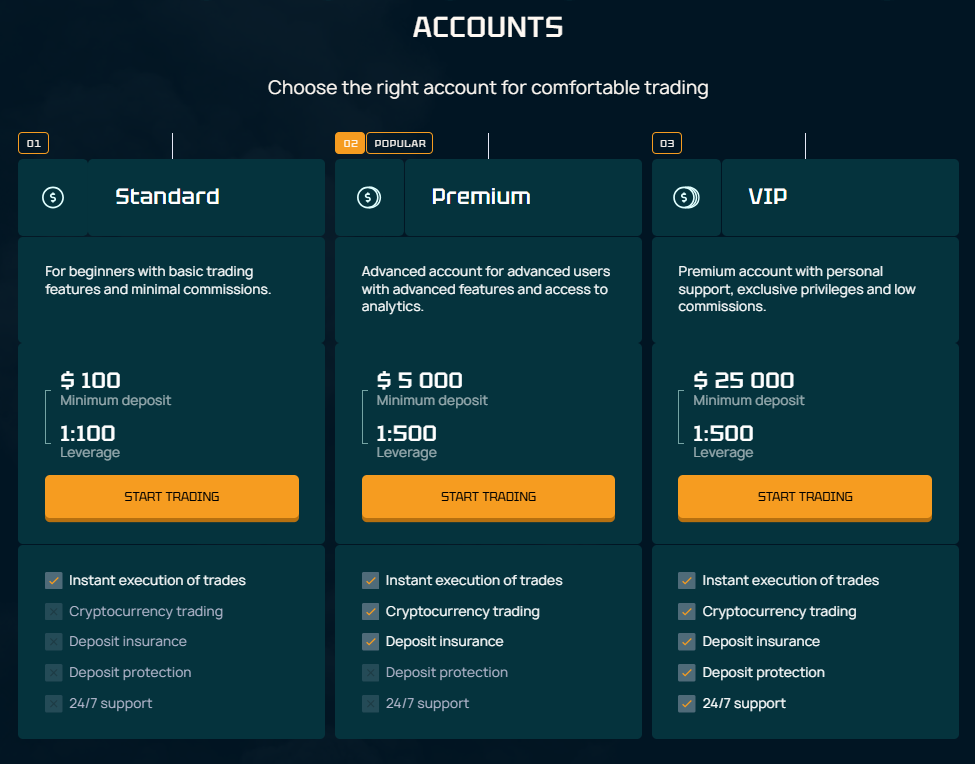Toggle Standard's Instant execution of trades checkbox
The height and width of the screenshot is (764, 975).
click(54, 580)
